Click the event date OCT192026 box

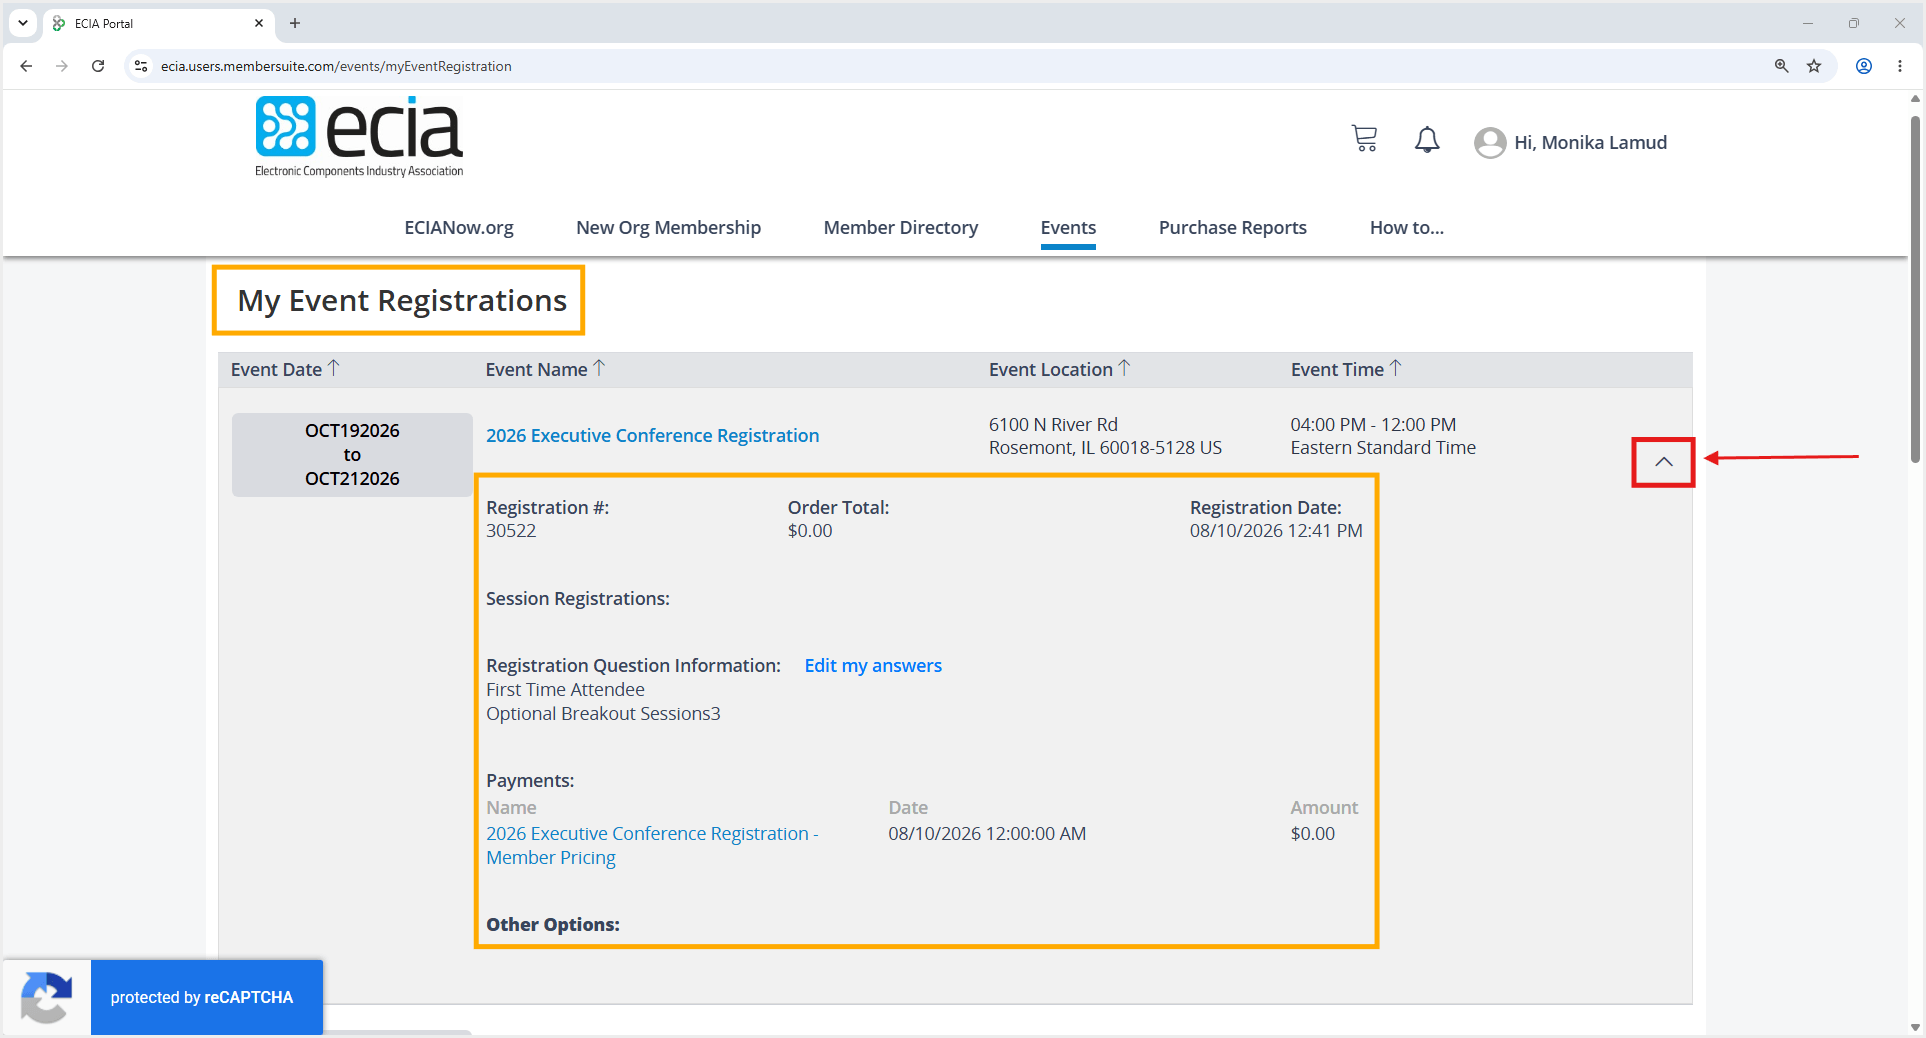coord(352,455)
